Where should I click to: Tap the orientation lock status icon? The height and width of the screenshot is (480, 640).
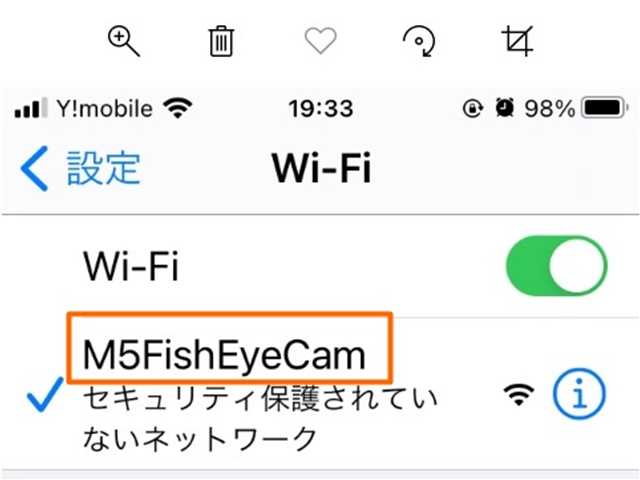[x=473, y=109]
